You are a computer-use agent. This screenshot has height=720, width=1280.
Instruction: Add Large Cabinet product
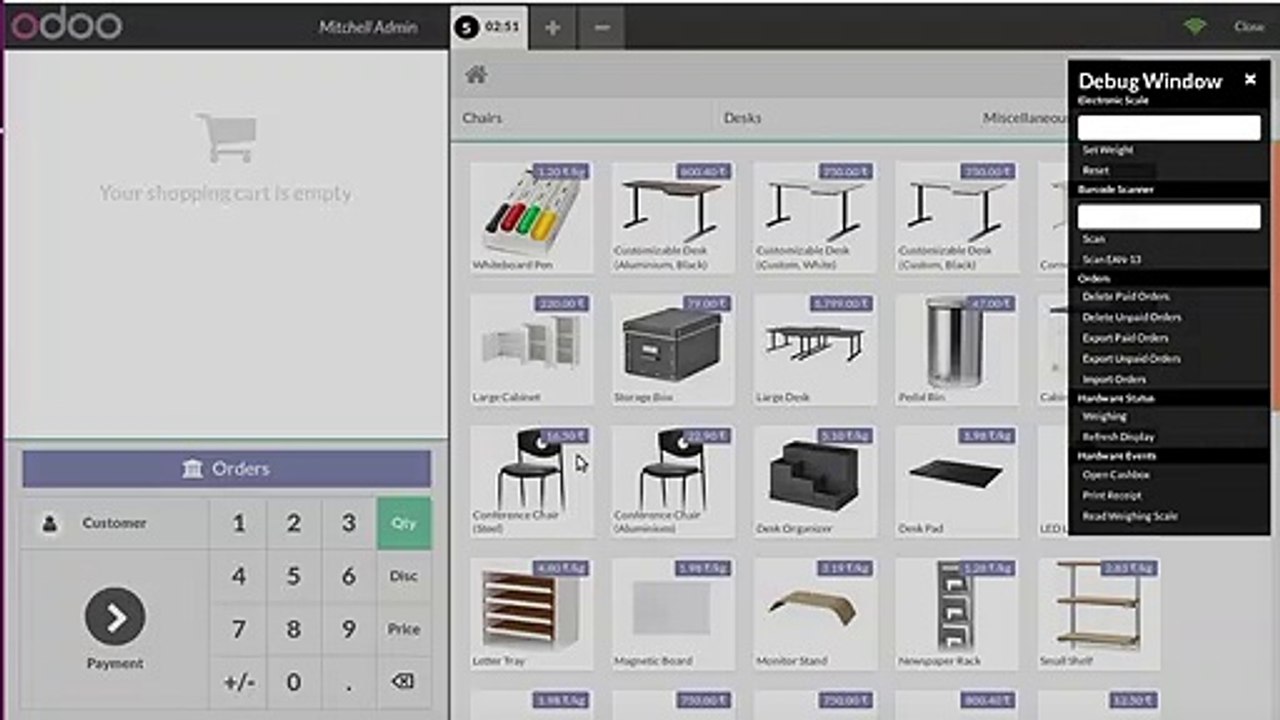pos(531,350)
